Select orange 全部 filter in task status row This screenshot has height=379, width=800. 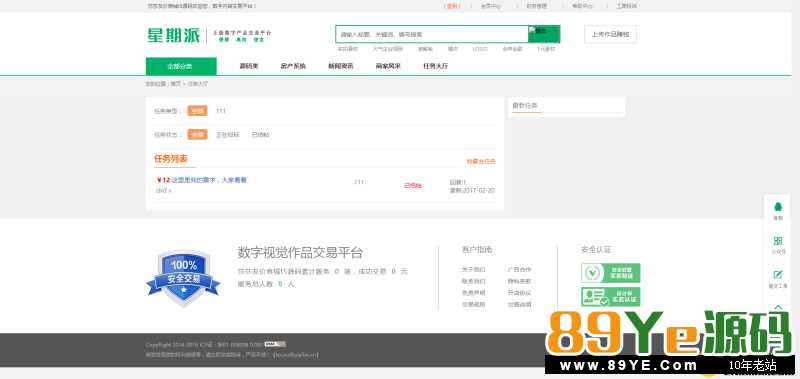click(x=197, y=135)
